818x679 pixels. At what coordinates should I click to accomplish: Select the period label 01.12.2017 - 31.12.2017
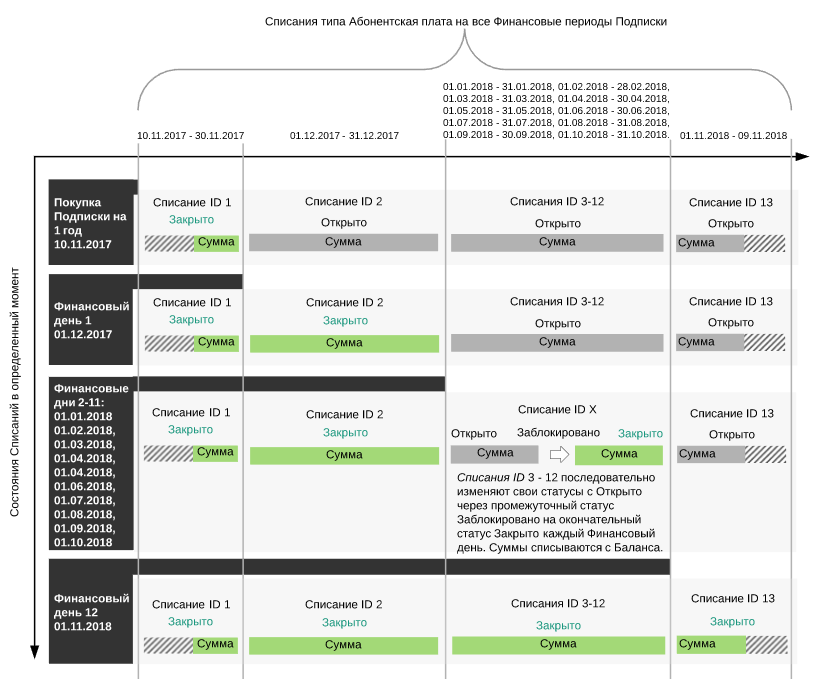click(x=344, y=136)
